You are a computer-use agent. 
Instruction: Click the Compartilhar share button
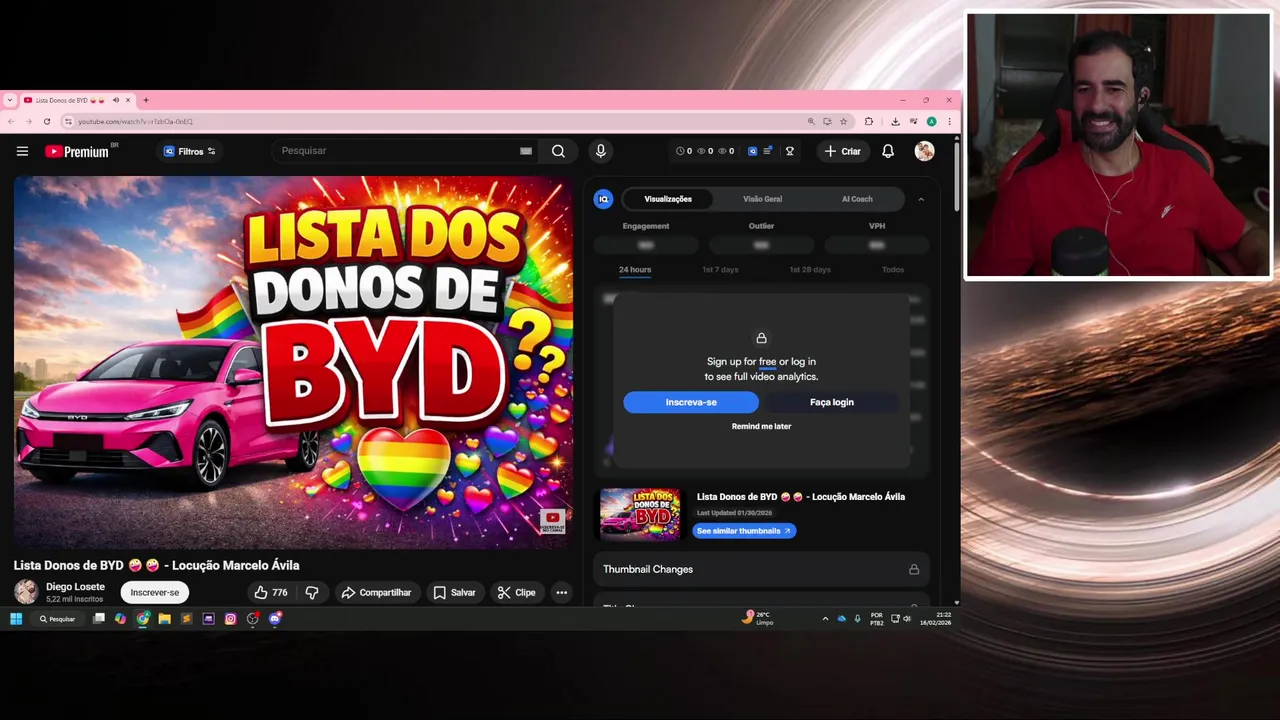click(x=376, y=592)
